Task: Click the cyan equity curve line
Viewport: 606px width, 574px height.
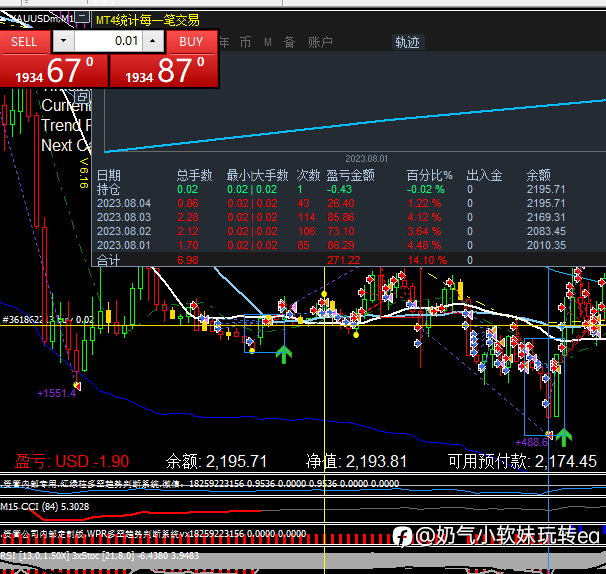Action: 355,125
